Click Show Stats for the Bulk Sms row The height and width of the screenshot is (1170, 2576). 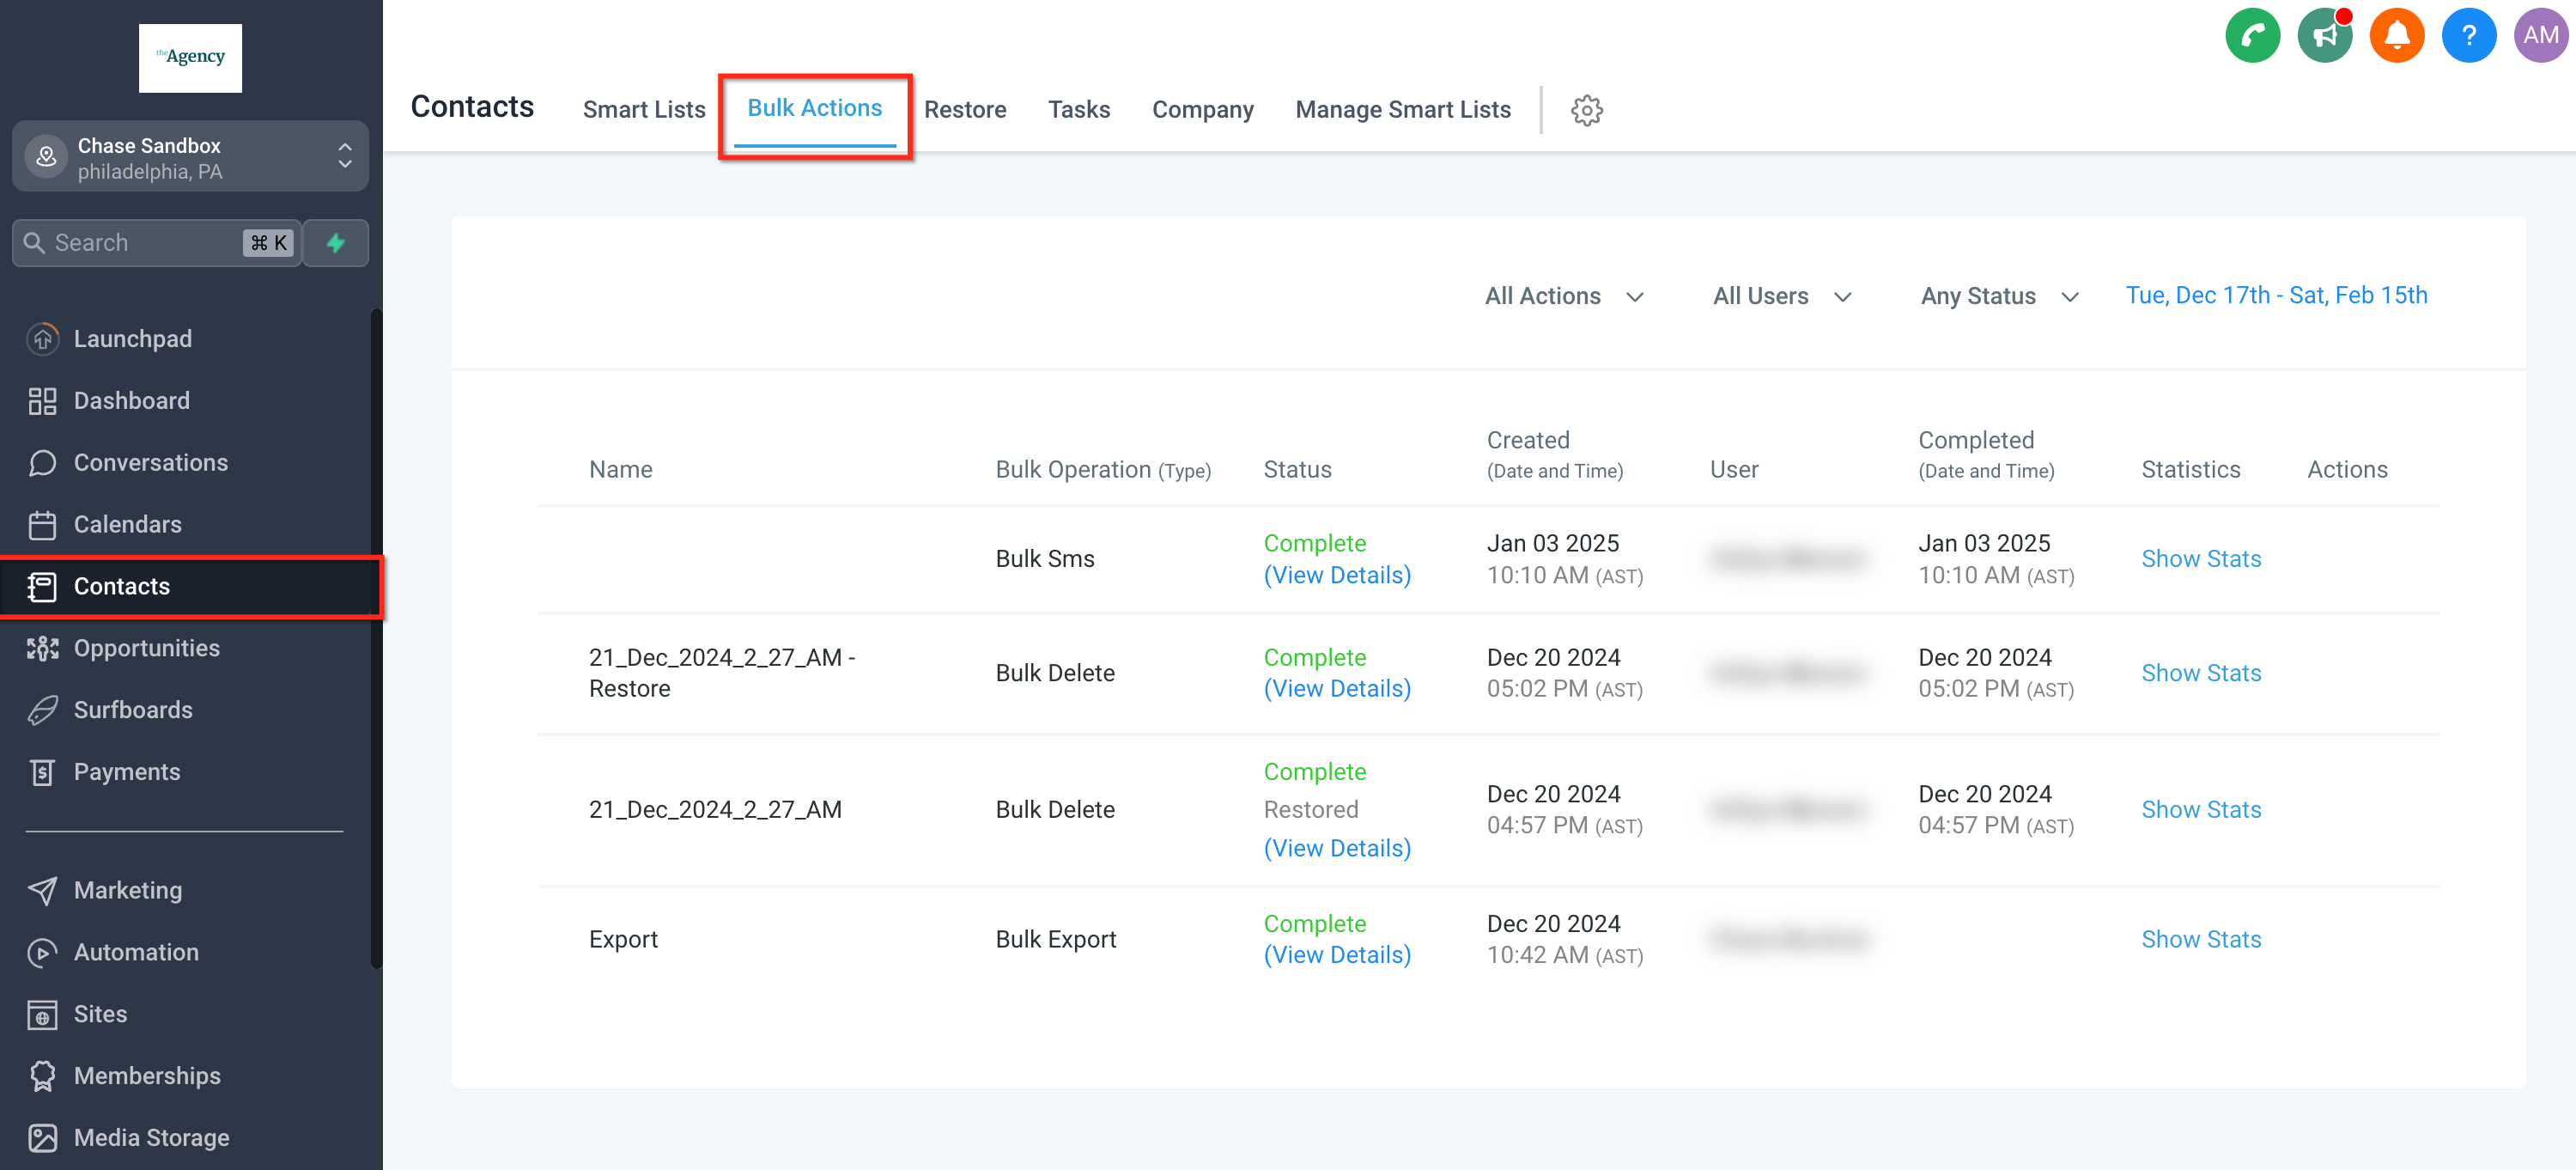(x=2200, y=559)
